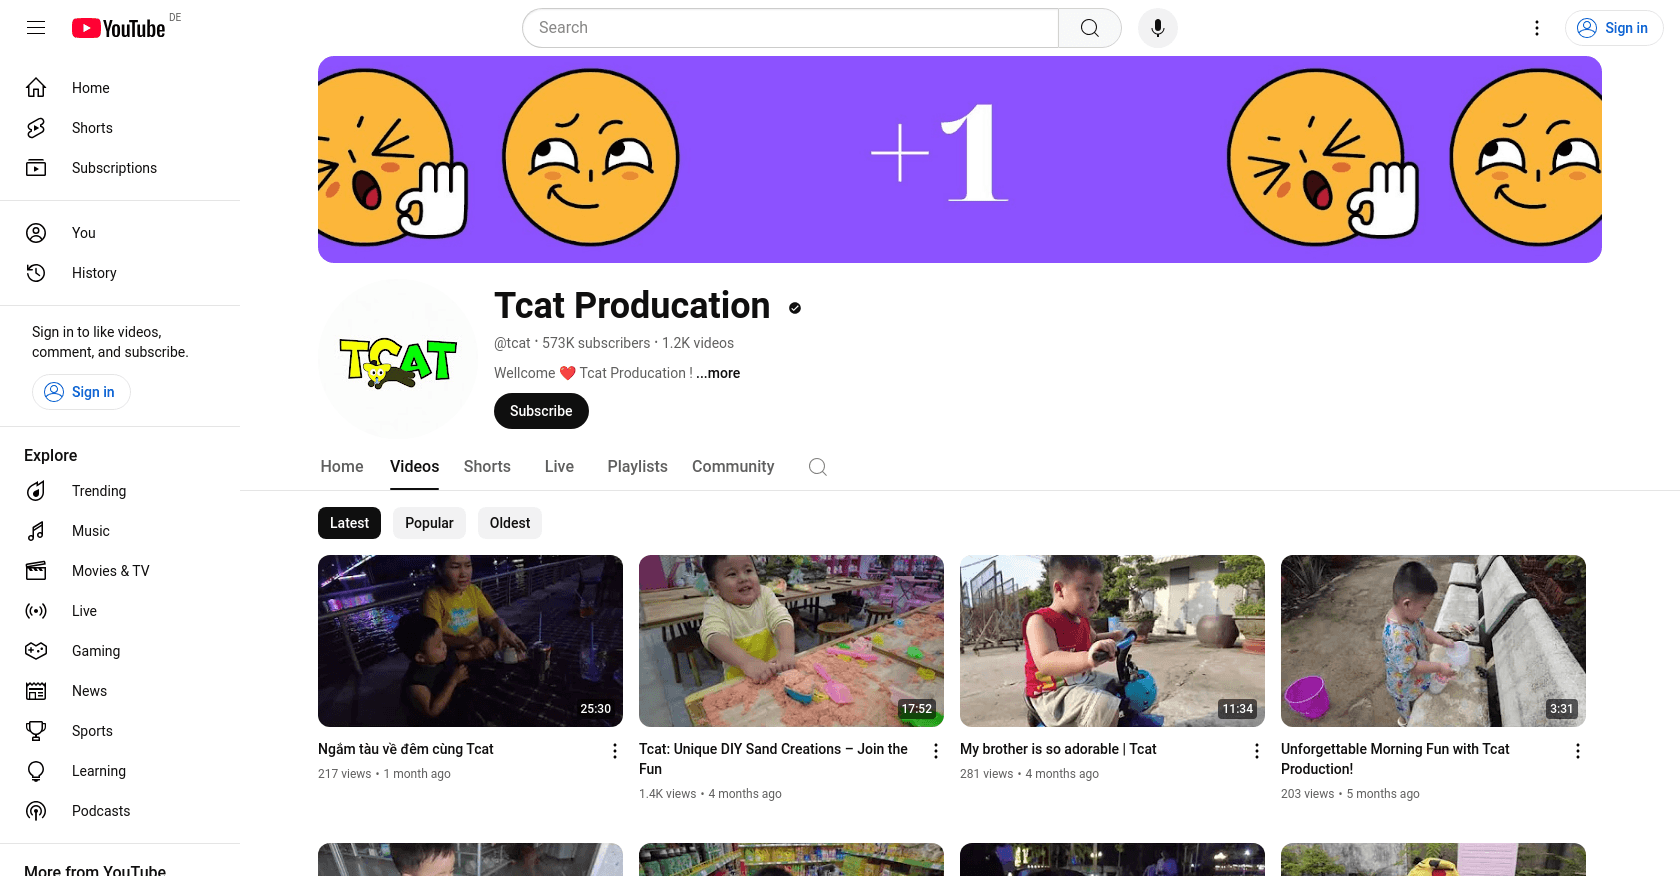Switch to the Playlists tab

[x=637, y=467]
